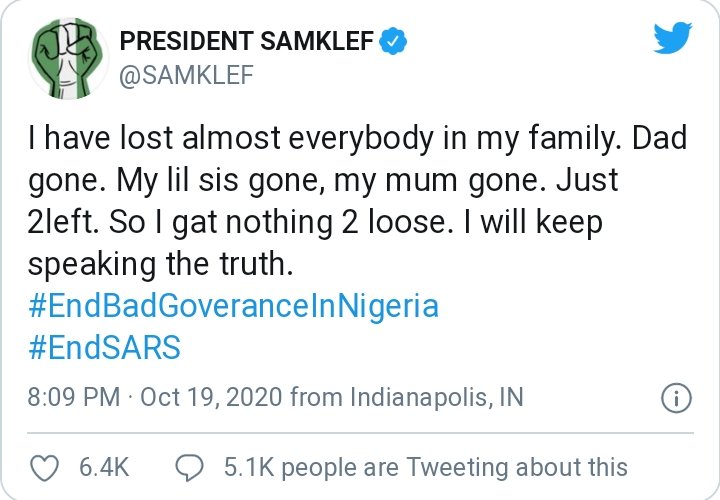This screenshot has width=720, height=500.
Task: Open the #EndBadGoveranceInNigeria hashtag
Action: pos(233,305)
